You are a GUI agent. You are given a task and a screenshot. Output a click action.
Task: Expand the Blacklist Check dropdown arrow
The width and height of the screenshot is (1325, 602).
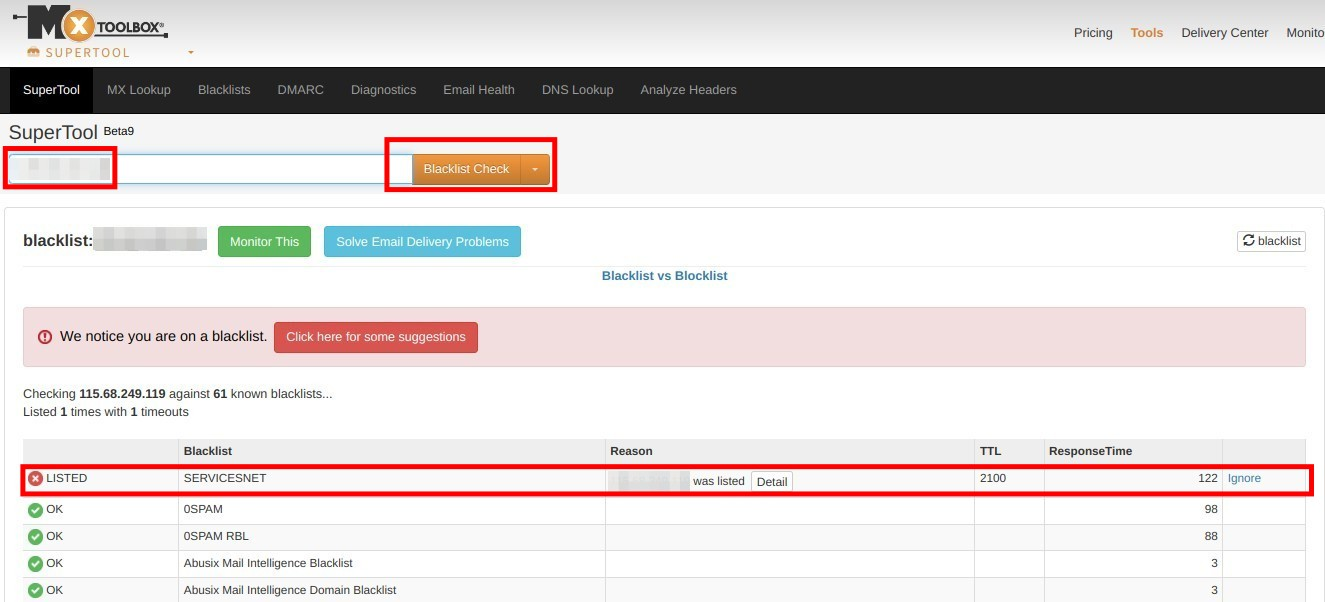pos(535,169)
